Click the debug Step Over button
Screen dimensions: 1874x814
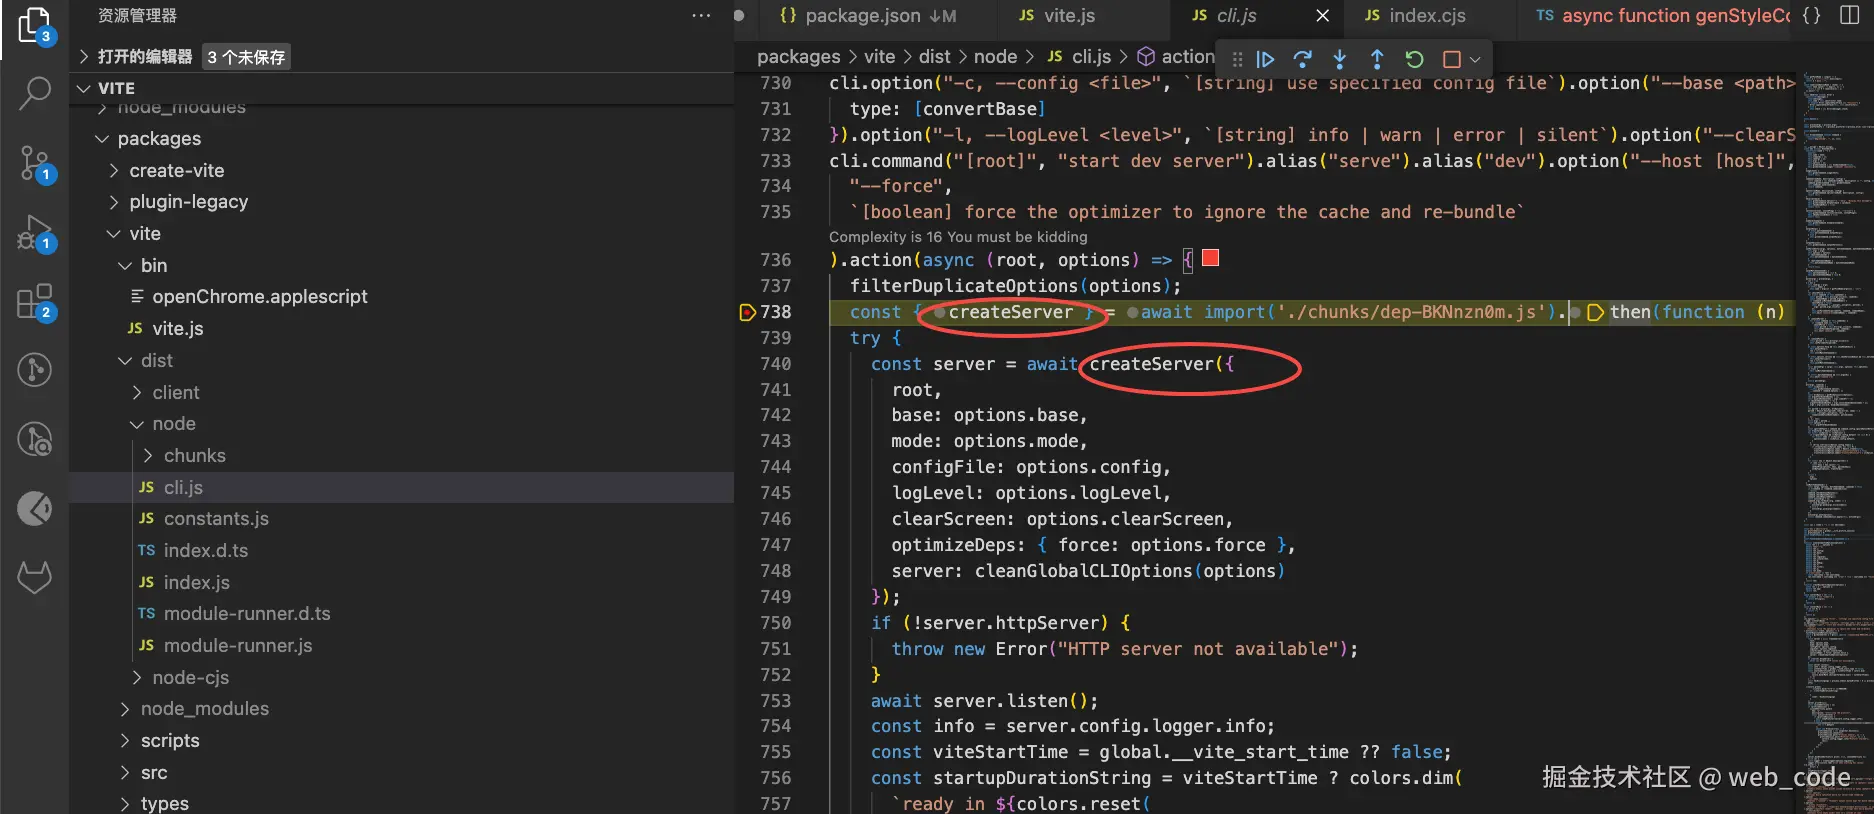point(1302,59)
